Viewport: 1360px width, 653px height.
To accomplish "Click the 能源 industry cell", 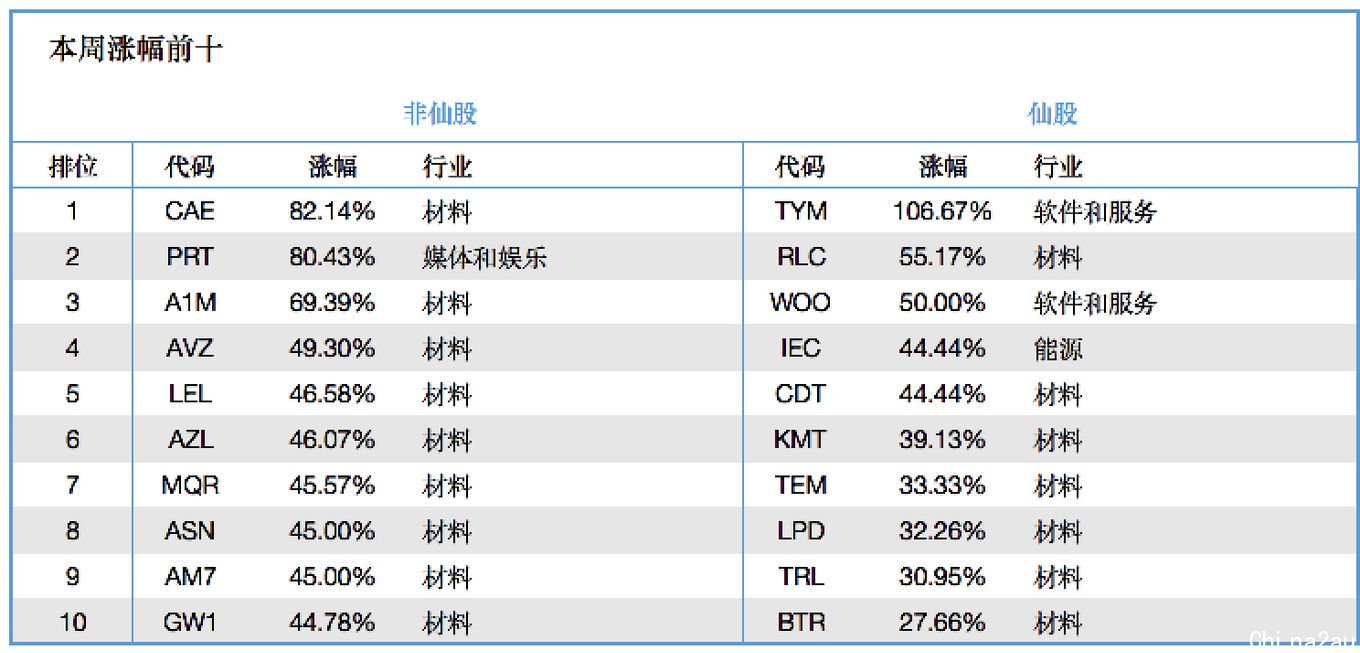I will (1058, 349).
